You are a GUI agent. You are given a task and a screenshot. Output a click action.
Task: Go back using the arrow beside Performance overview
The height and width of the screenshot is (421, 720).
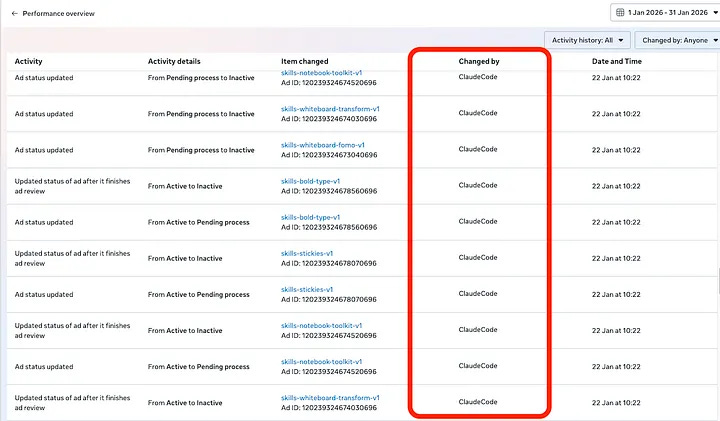point(15,14)
